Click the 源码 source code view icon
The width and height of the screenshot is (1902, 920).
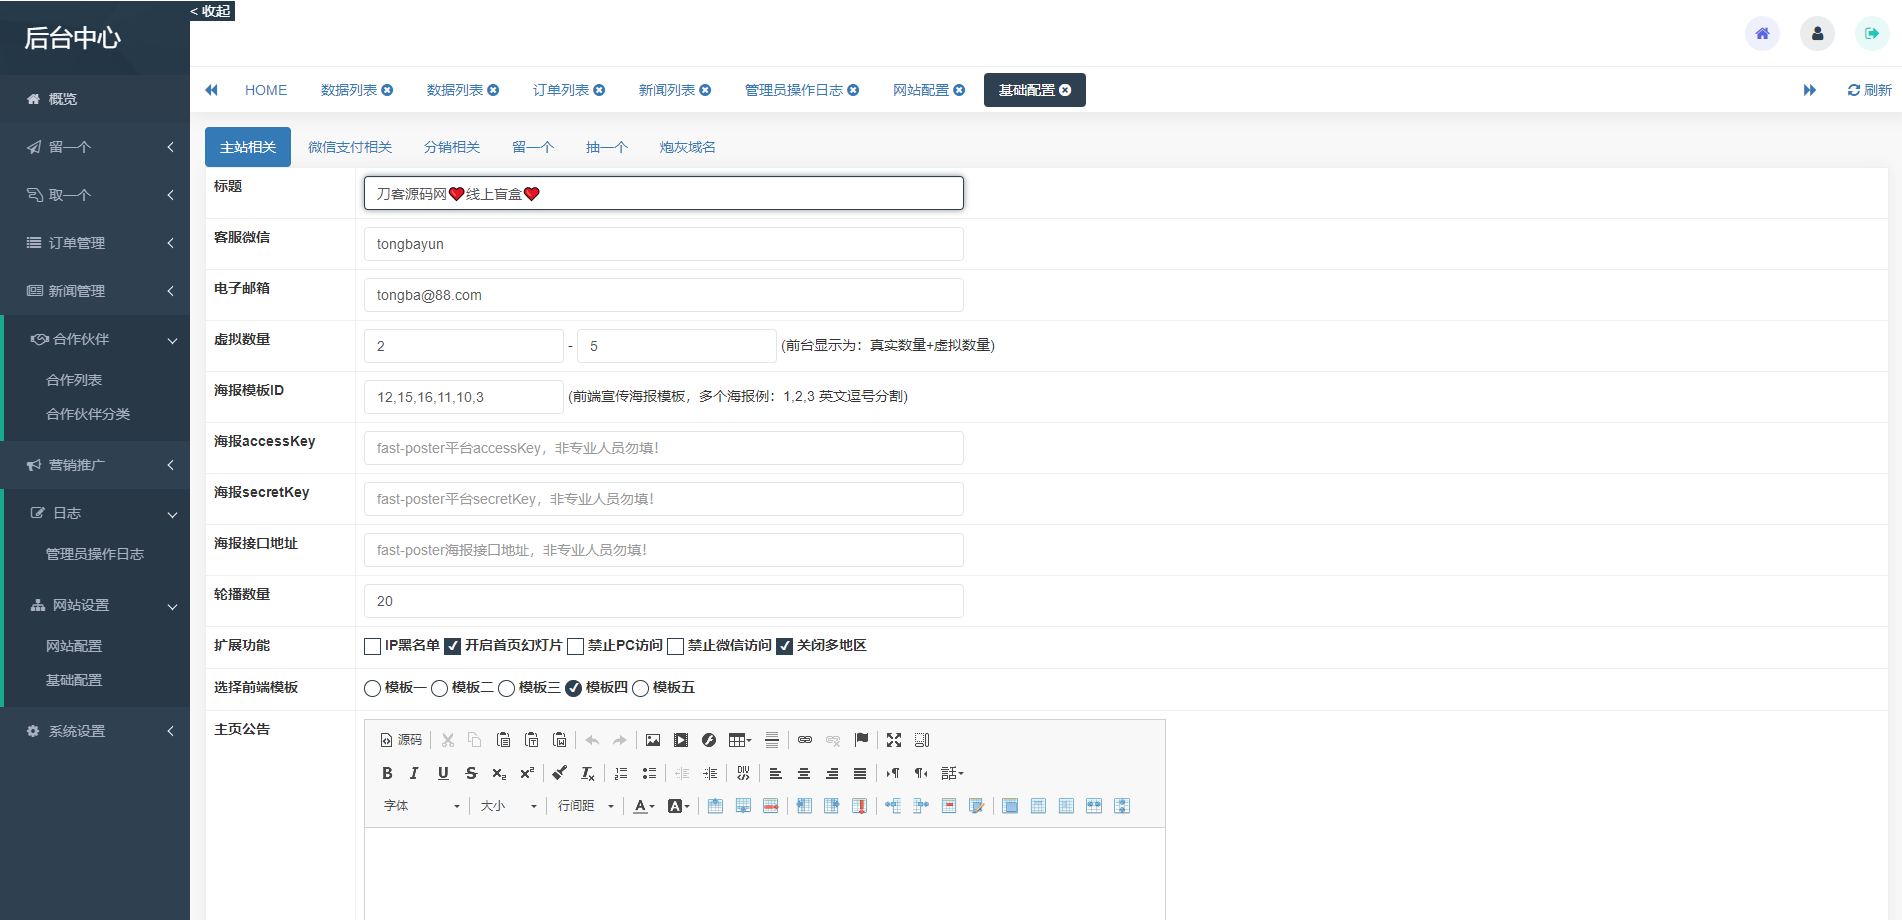point(400,740)
